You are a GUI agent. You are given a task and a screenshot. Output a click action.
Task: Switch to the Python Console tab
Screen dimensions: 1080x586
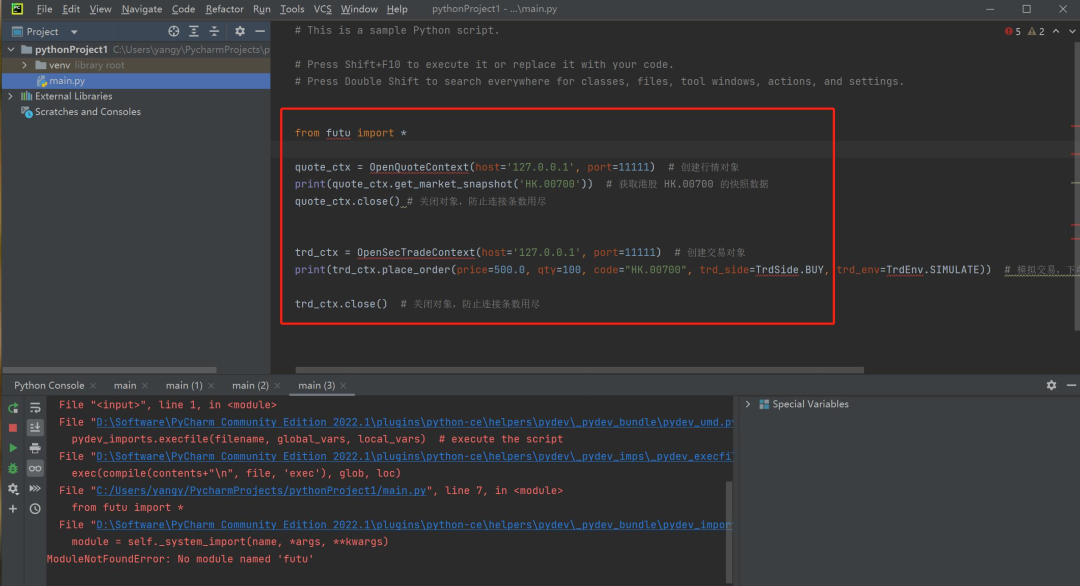click(49, 386)
